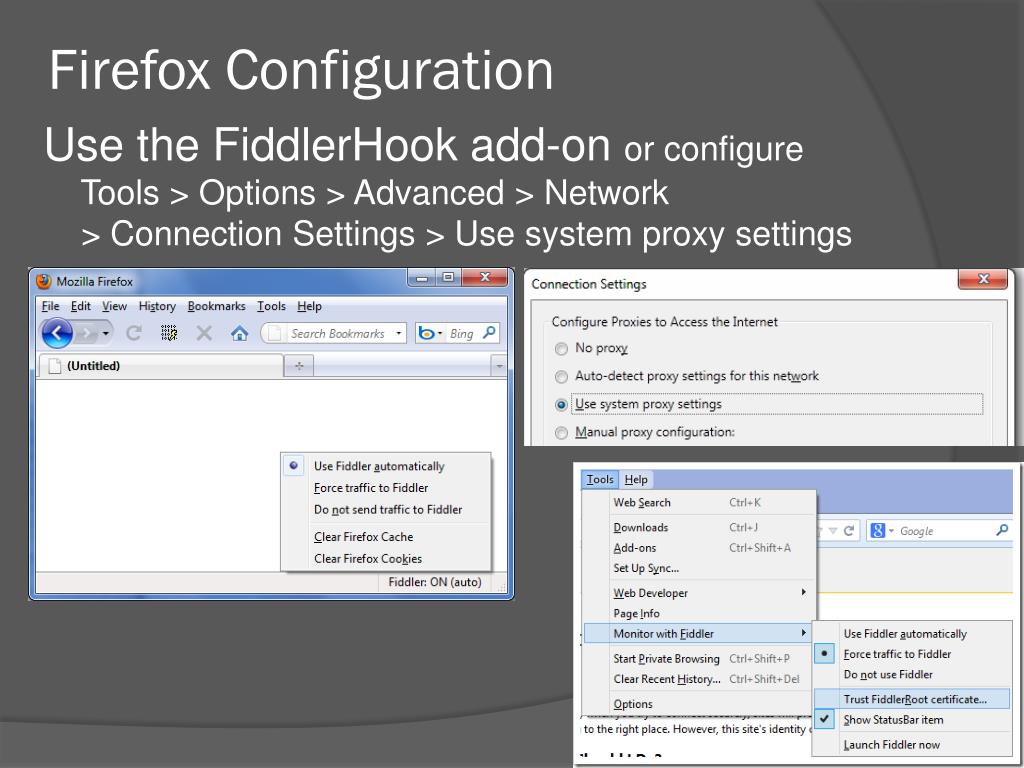Open the Help menu beside open Tools menu

tap(635, 479)
